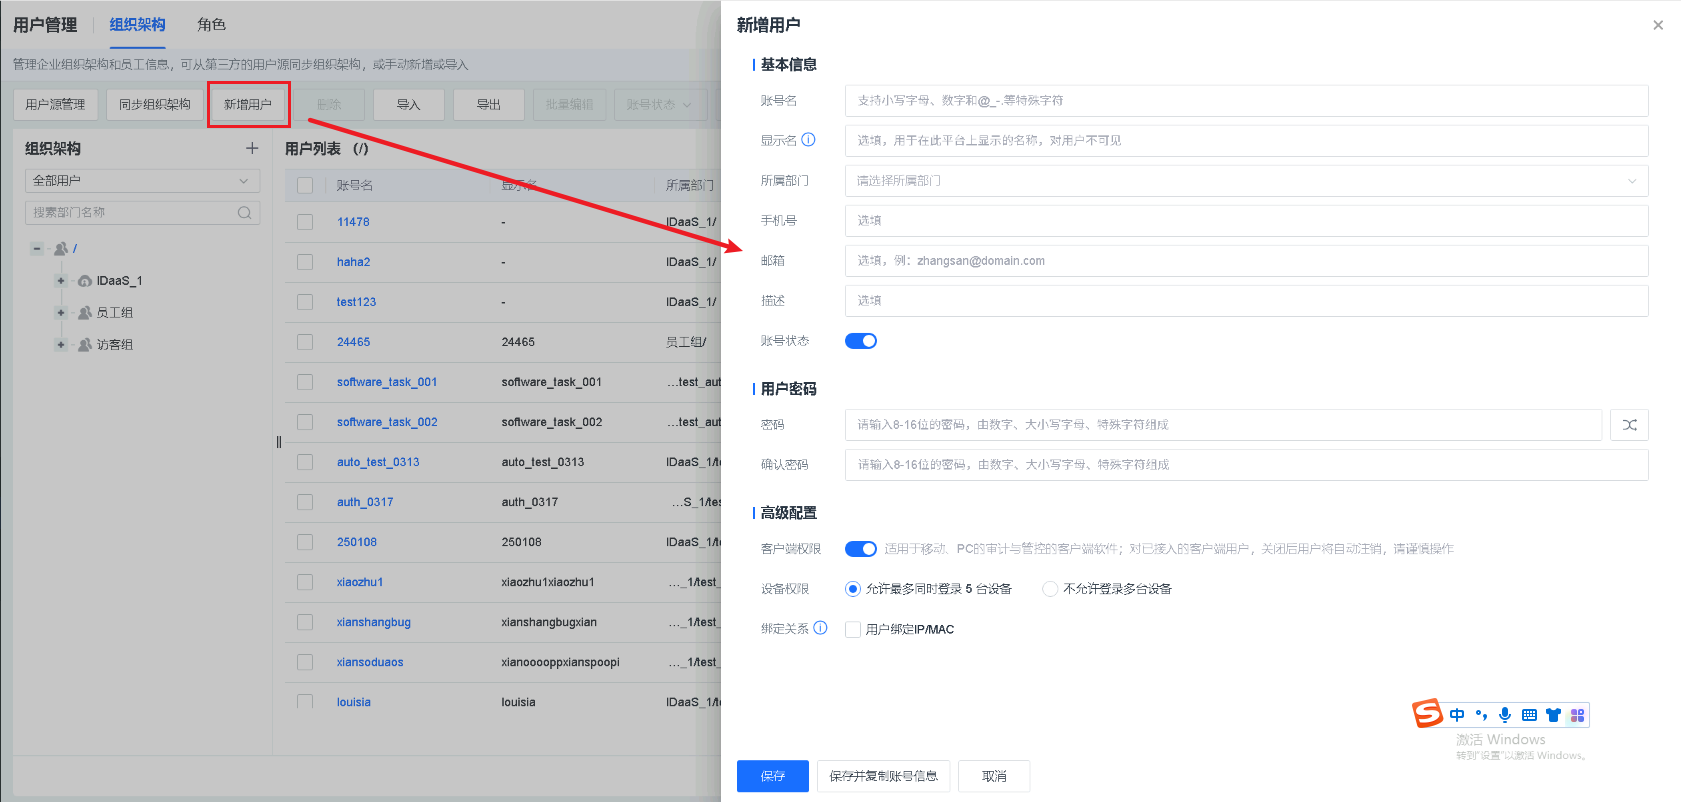The height and width of the screenshot is (802, 1681).
Task: Switch to the 角色 tab
Action: point(211,24)
